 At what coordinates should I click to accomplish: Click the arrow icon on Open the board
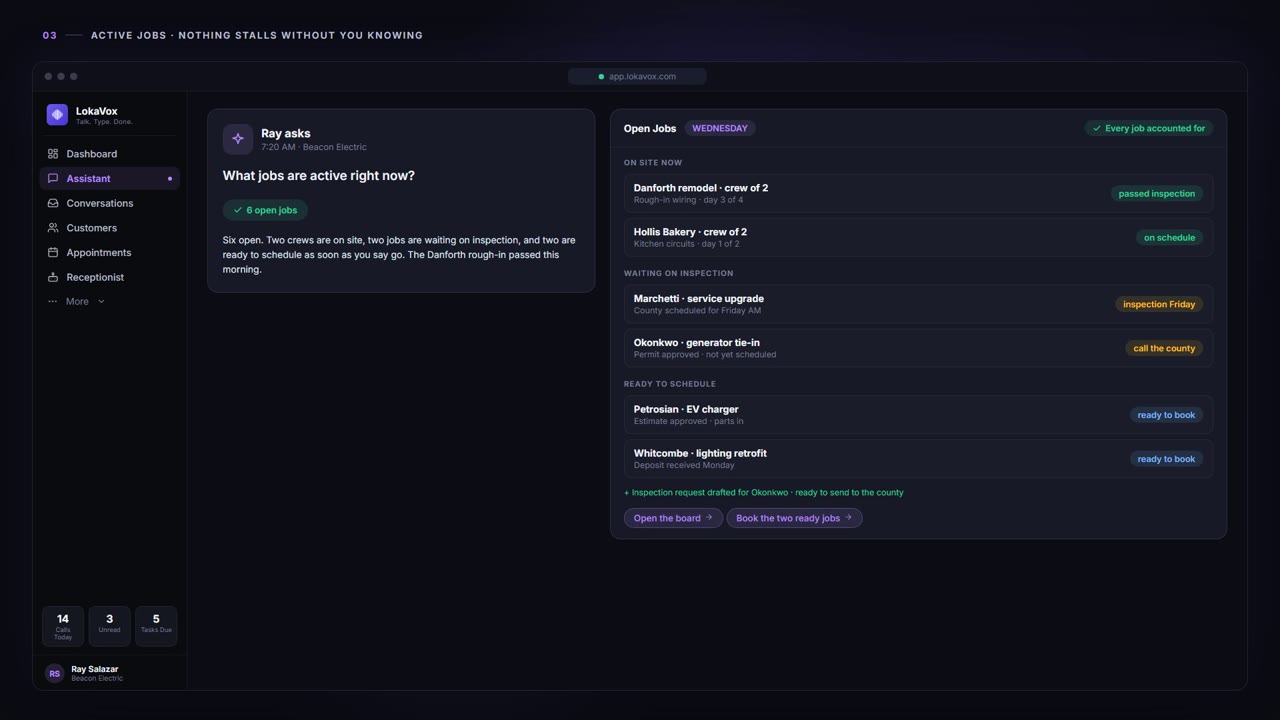point(709,518)
